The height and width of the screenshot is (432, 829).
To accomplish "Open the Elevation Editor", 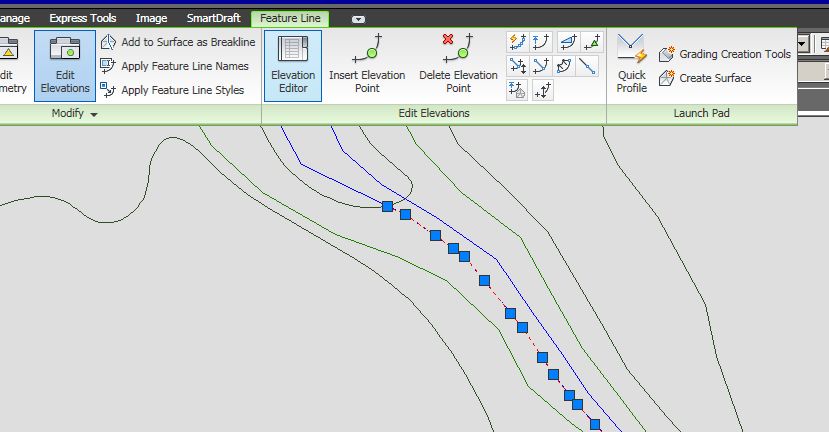I will pos(293,66).
